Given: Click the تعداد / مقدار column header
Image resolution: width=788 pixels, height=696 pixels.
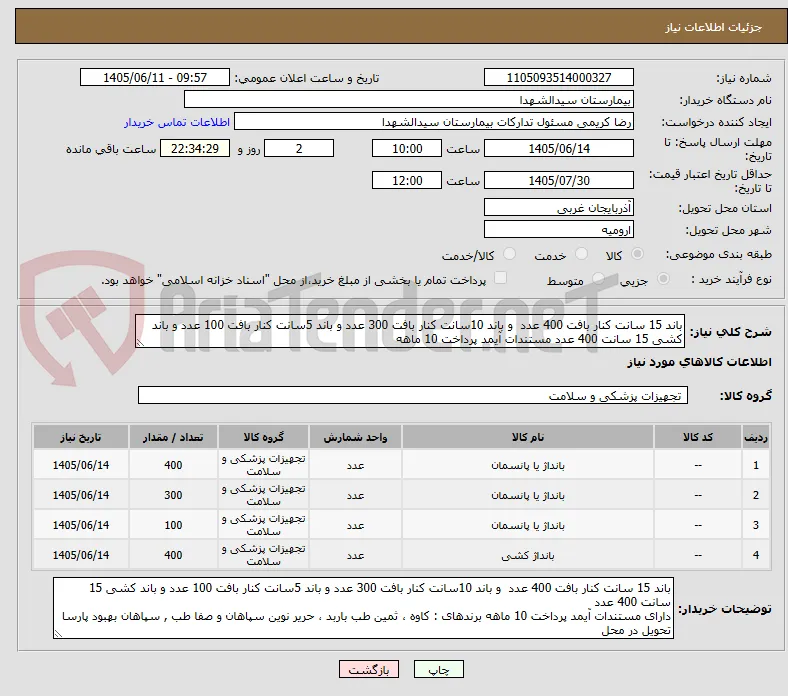Looking at the screenshot, I should coord(173,437).
